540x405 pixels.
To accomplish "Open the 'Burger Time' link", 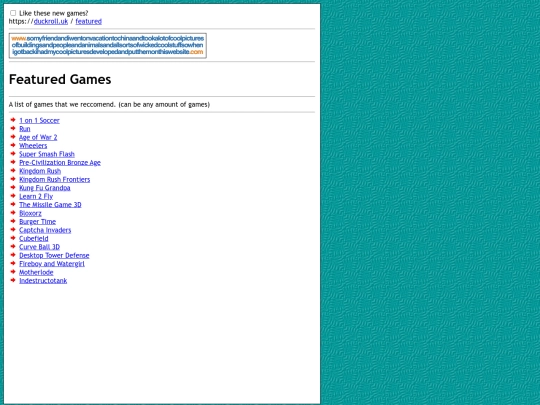I will [x=38, y=222].
